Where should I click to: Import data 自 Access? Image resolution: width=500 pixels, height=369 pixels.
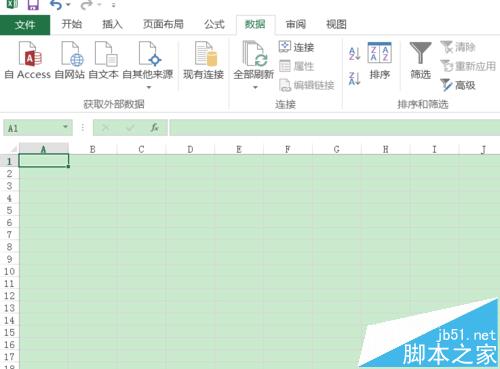[28, 61]
